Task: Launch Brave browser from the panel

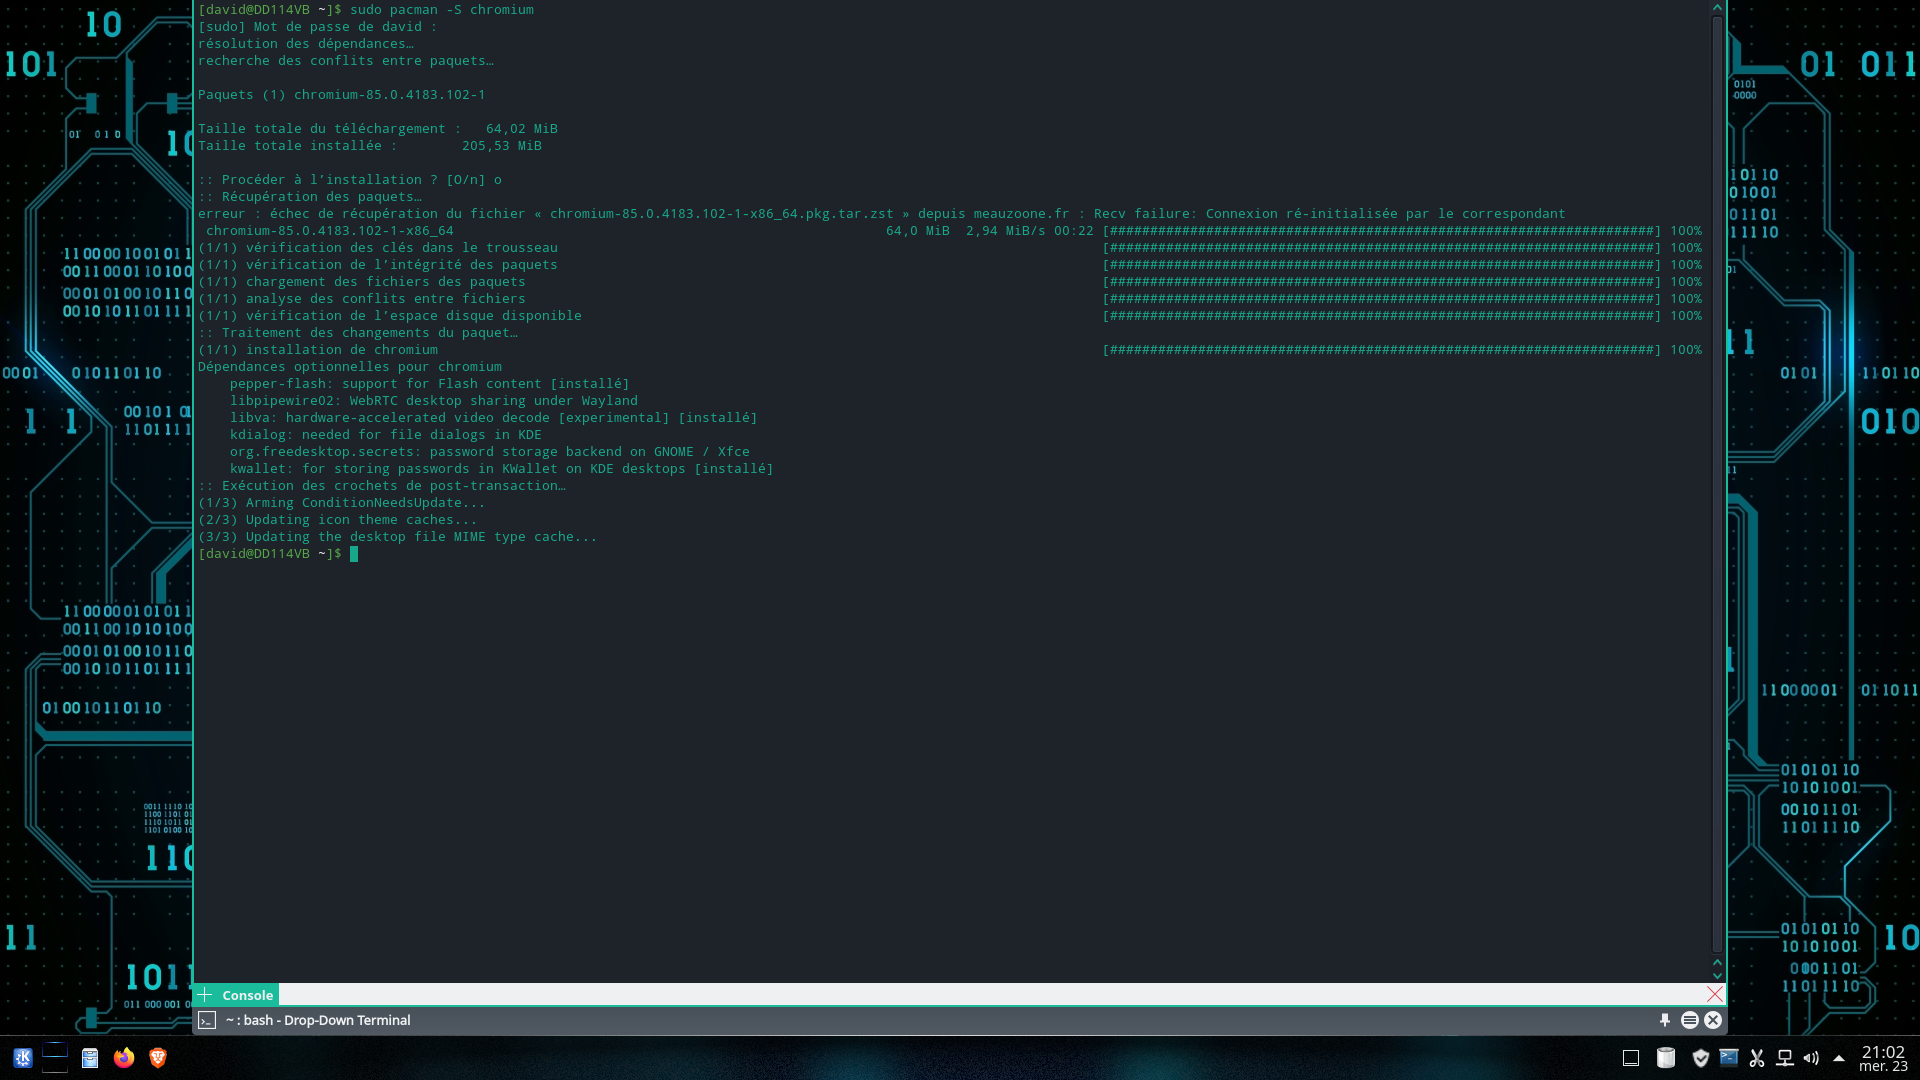Action: [x=158, y=1058]
